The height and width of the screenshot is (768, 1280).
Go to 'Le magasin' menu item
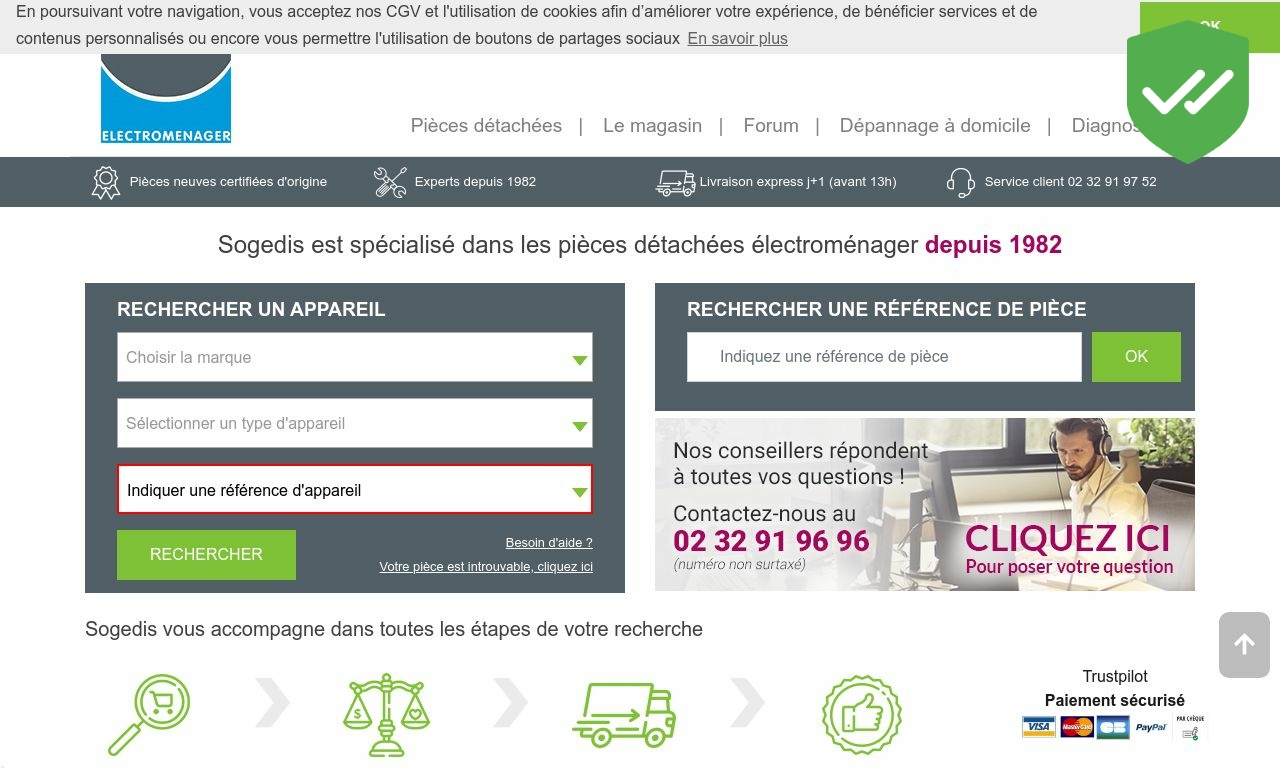click(x=652, y=125)
